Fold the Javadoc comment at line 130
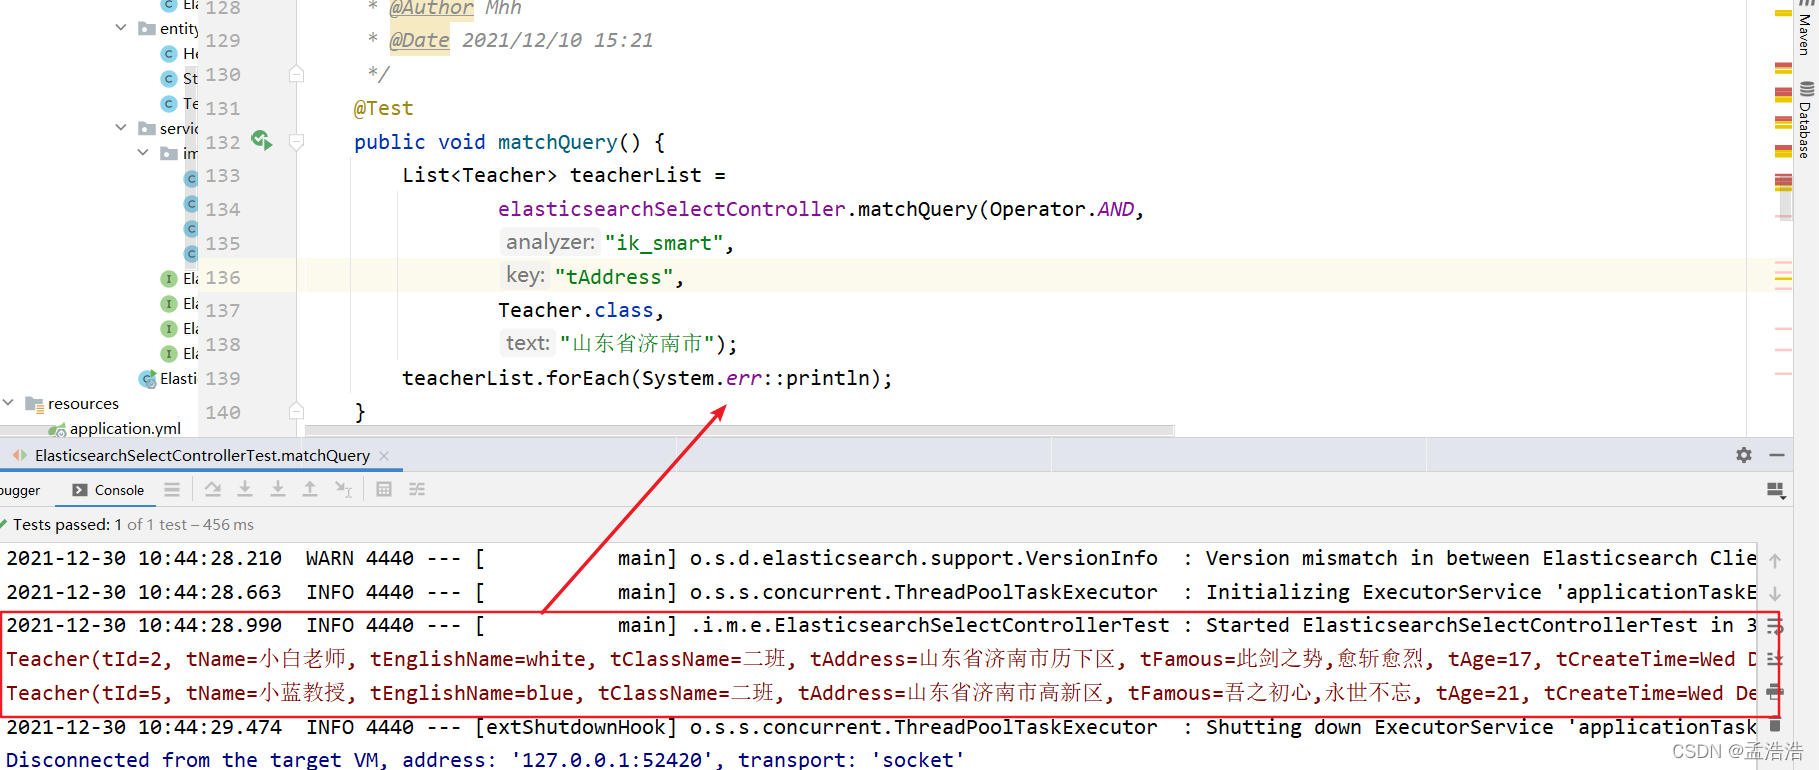Image resolution: width=1819 pixels, height=770 pixels. [x=296, y=74]
